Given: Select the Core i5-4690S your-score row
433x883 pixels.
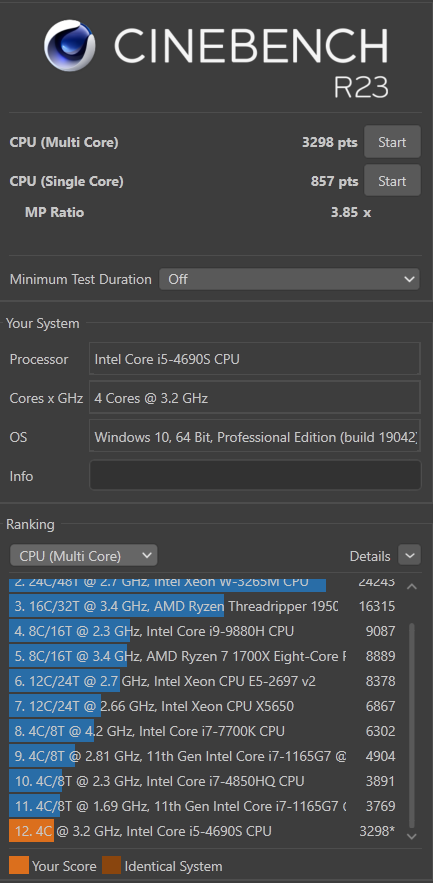Looking at the screenshot, I should tap(203, 831).
